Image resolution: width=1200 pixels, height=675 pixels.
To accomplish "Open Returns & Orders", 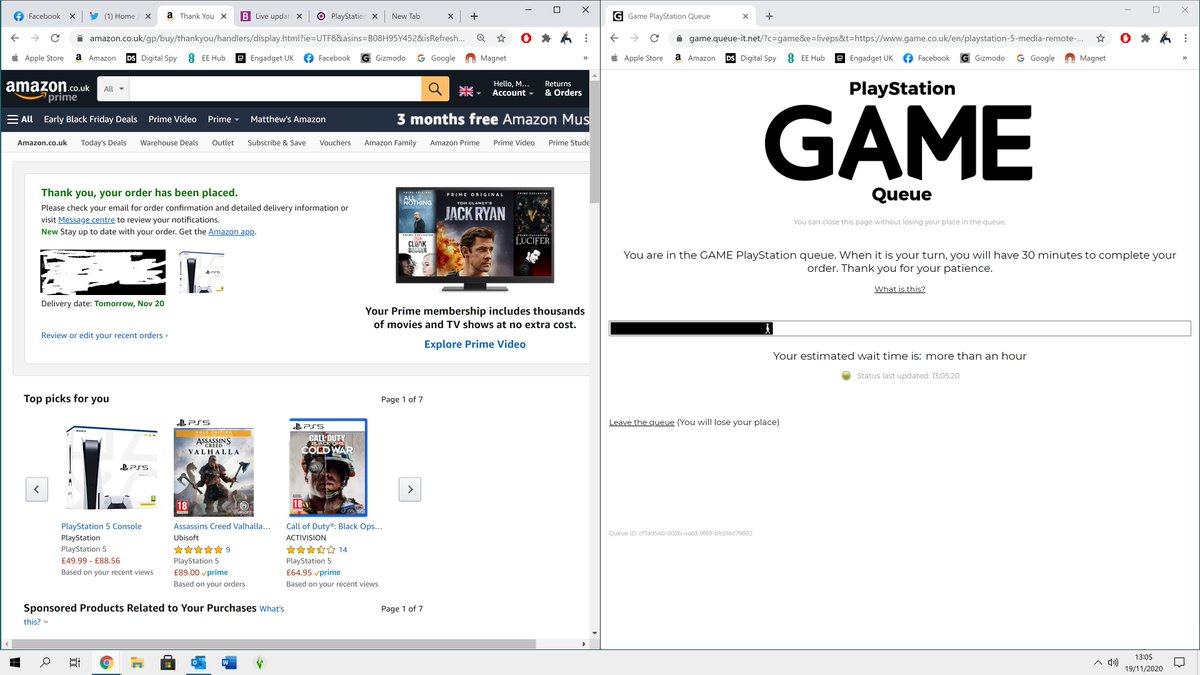I will click(563, 88).
